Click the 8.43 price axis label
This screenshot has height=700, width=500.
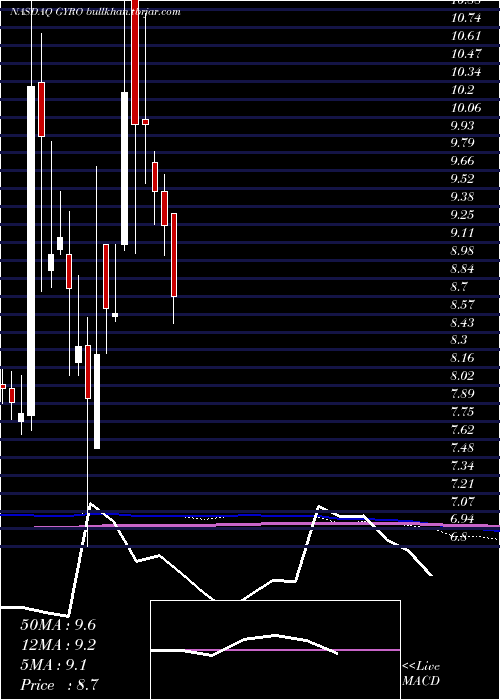click(462, 322)
